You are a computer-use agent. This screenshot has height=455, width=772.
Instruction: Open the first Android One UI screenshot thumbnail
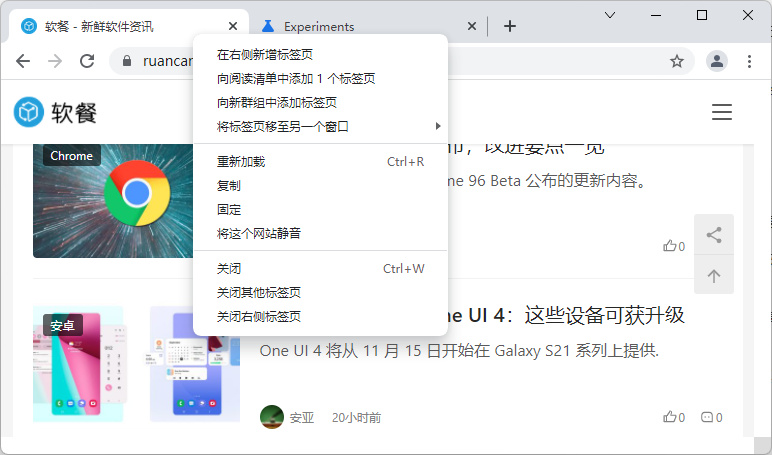pyautogui.click(x=78, y=364)
